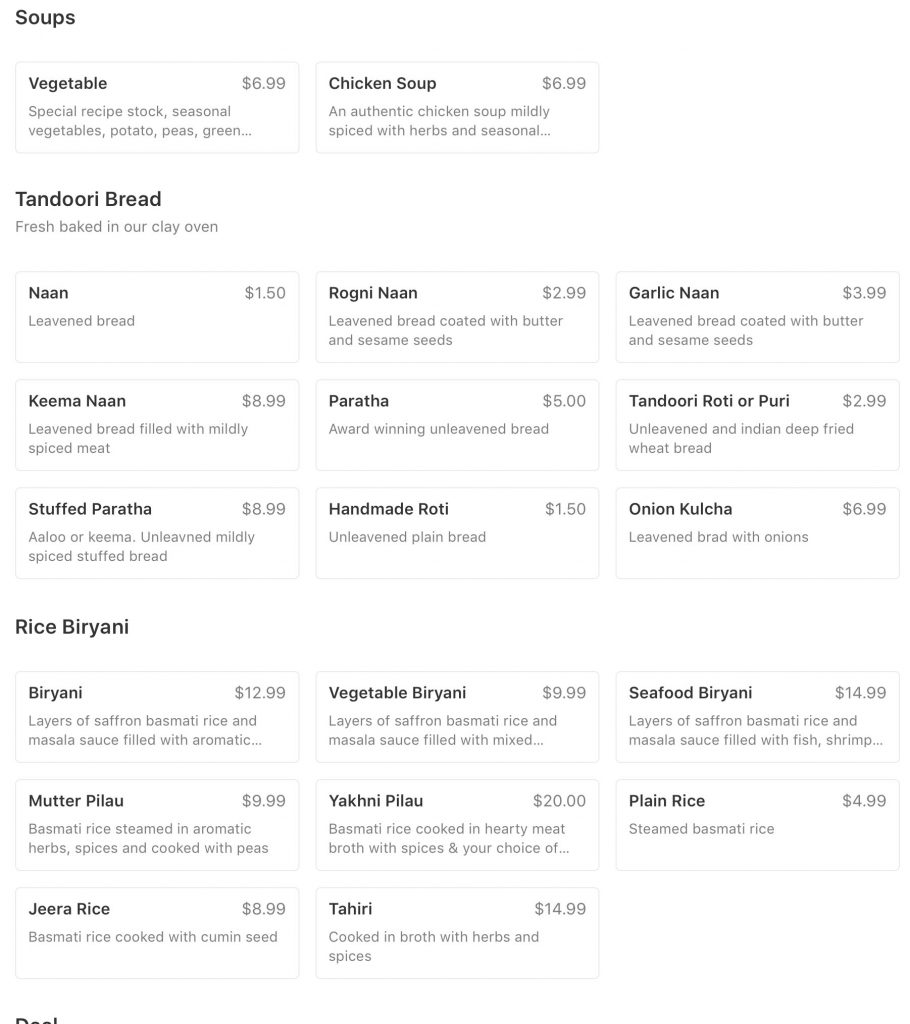
Task: Click Tandoori Roti or Puri
Action: tap(757, 424)
